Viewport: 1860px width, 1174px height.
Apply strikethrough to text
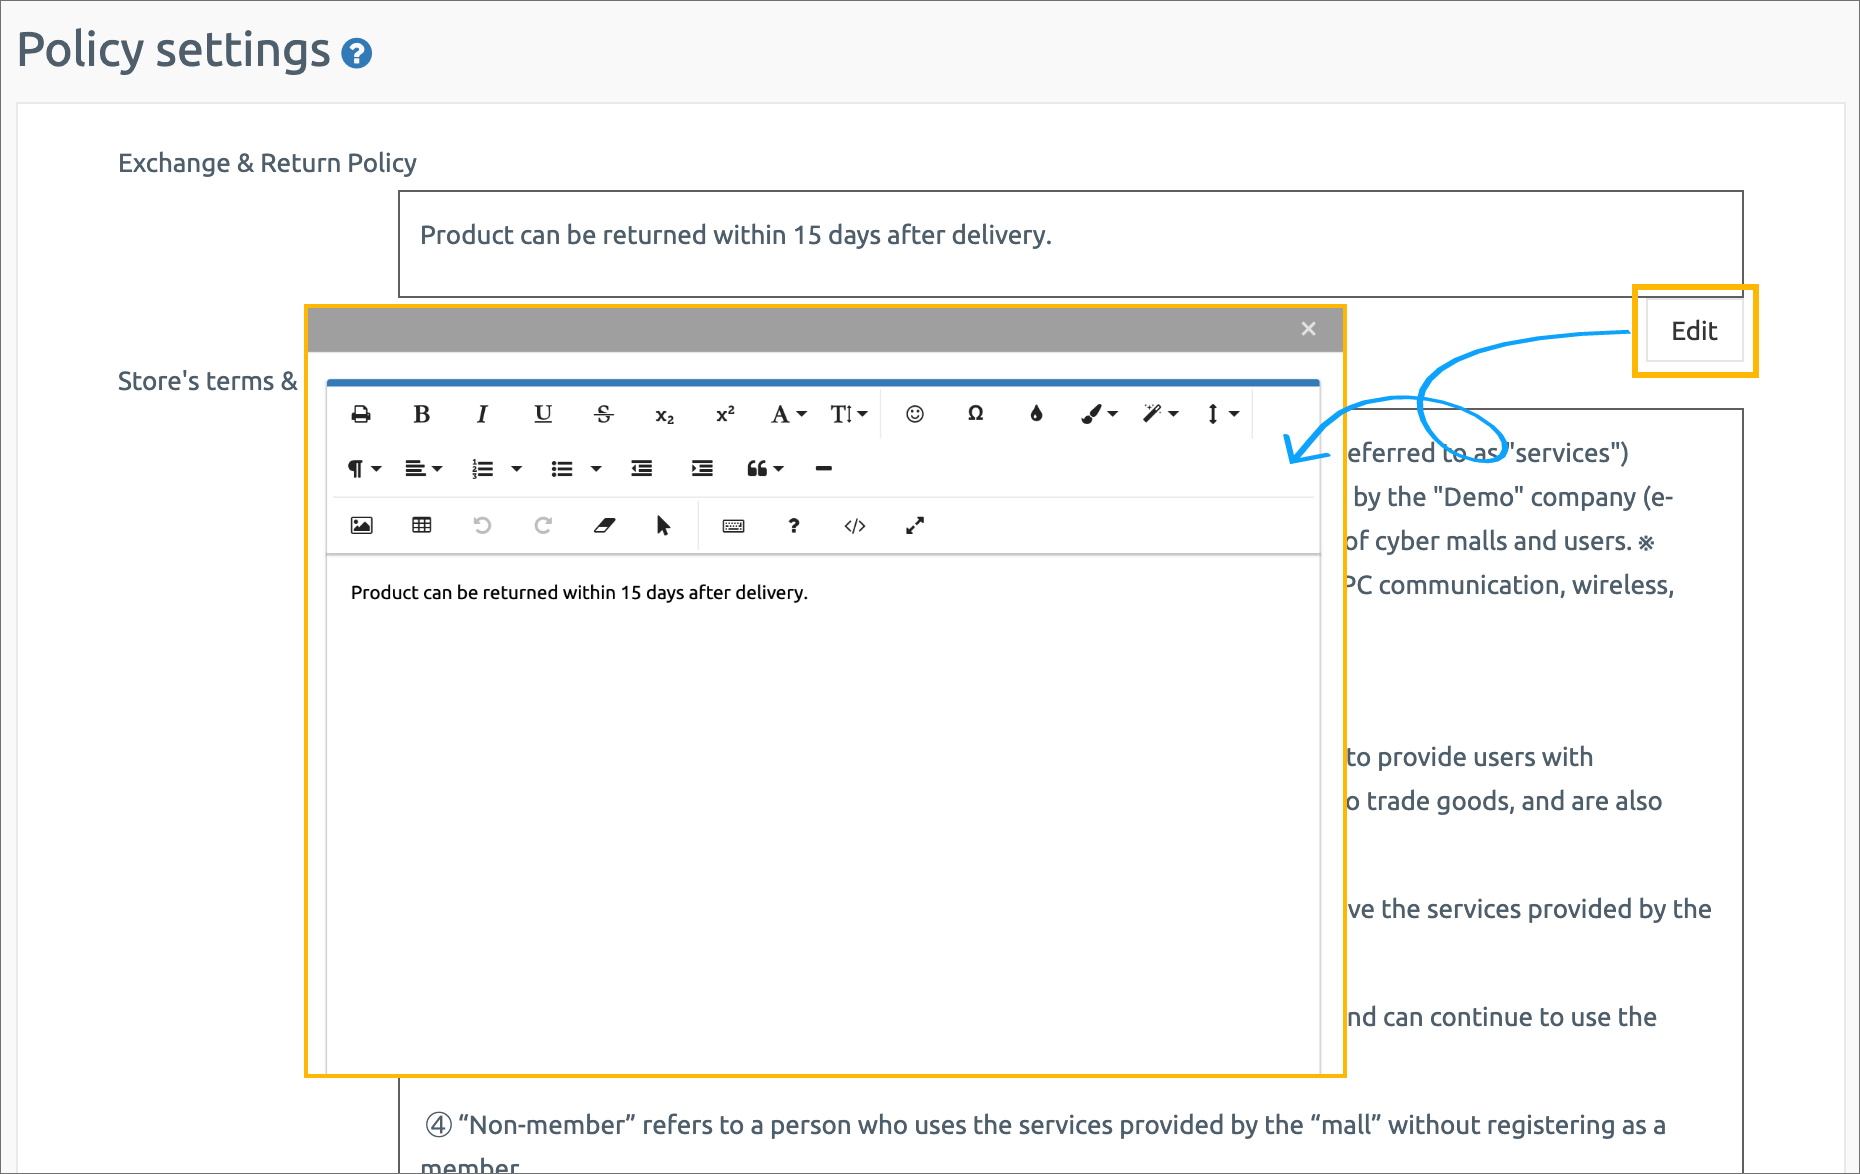click(604, 414)
